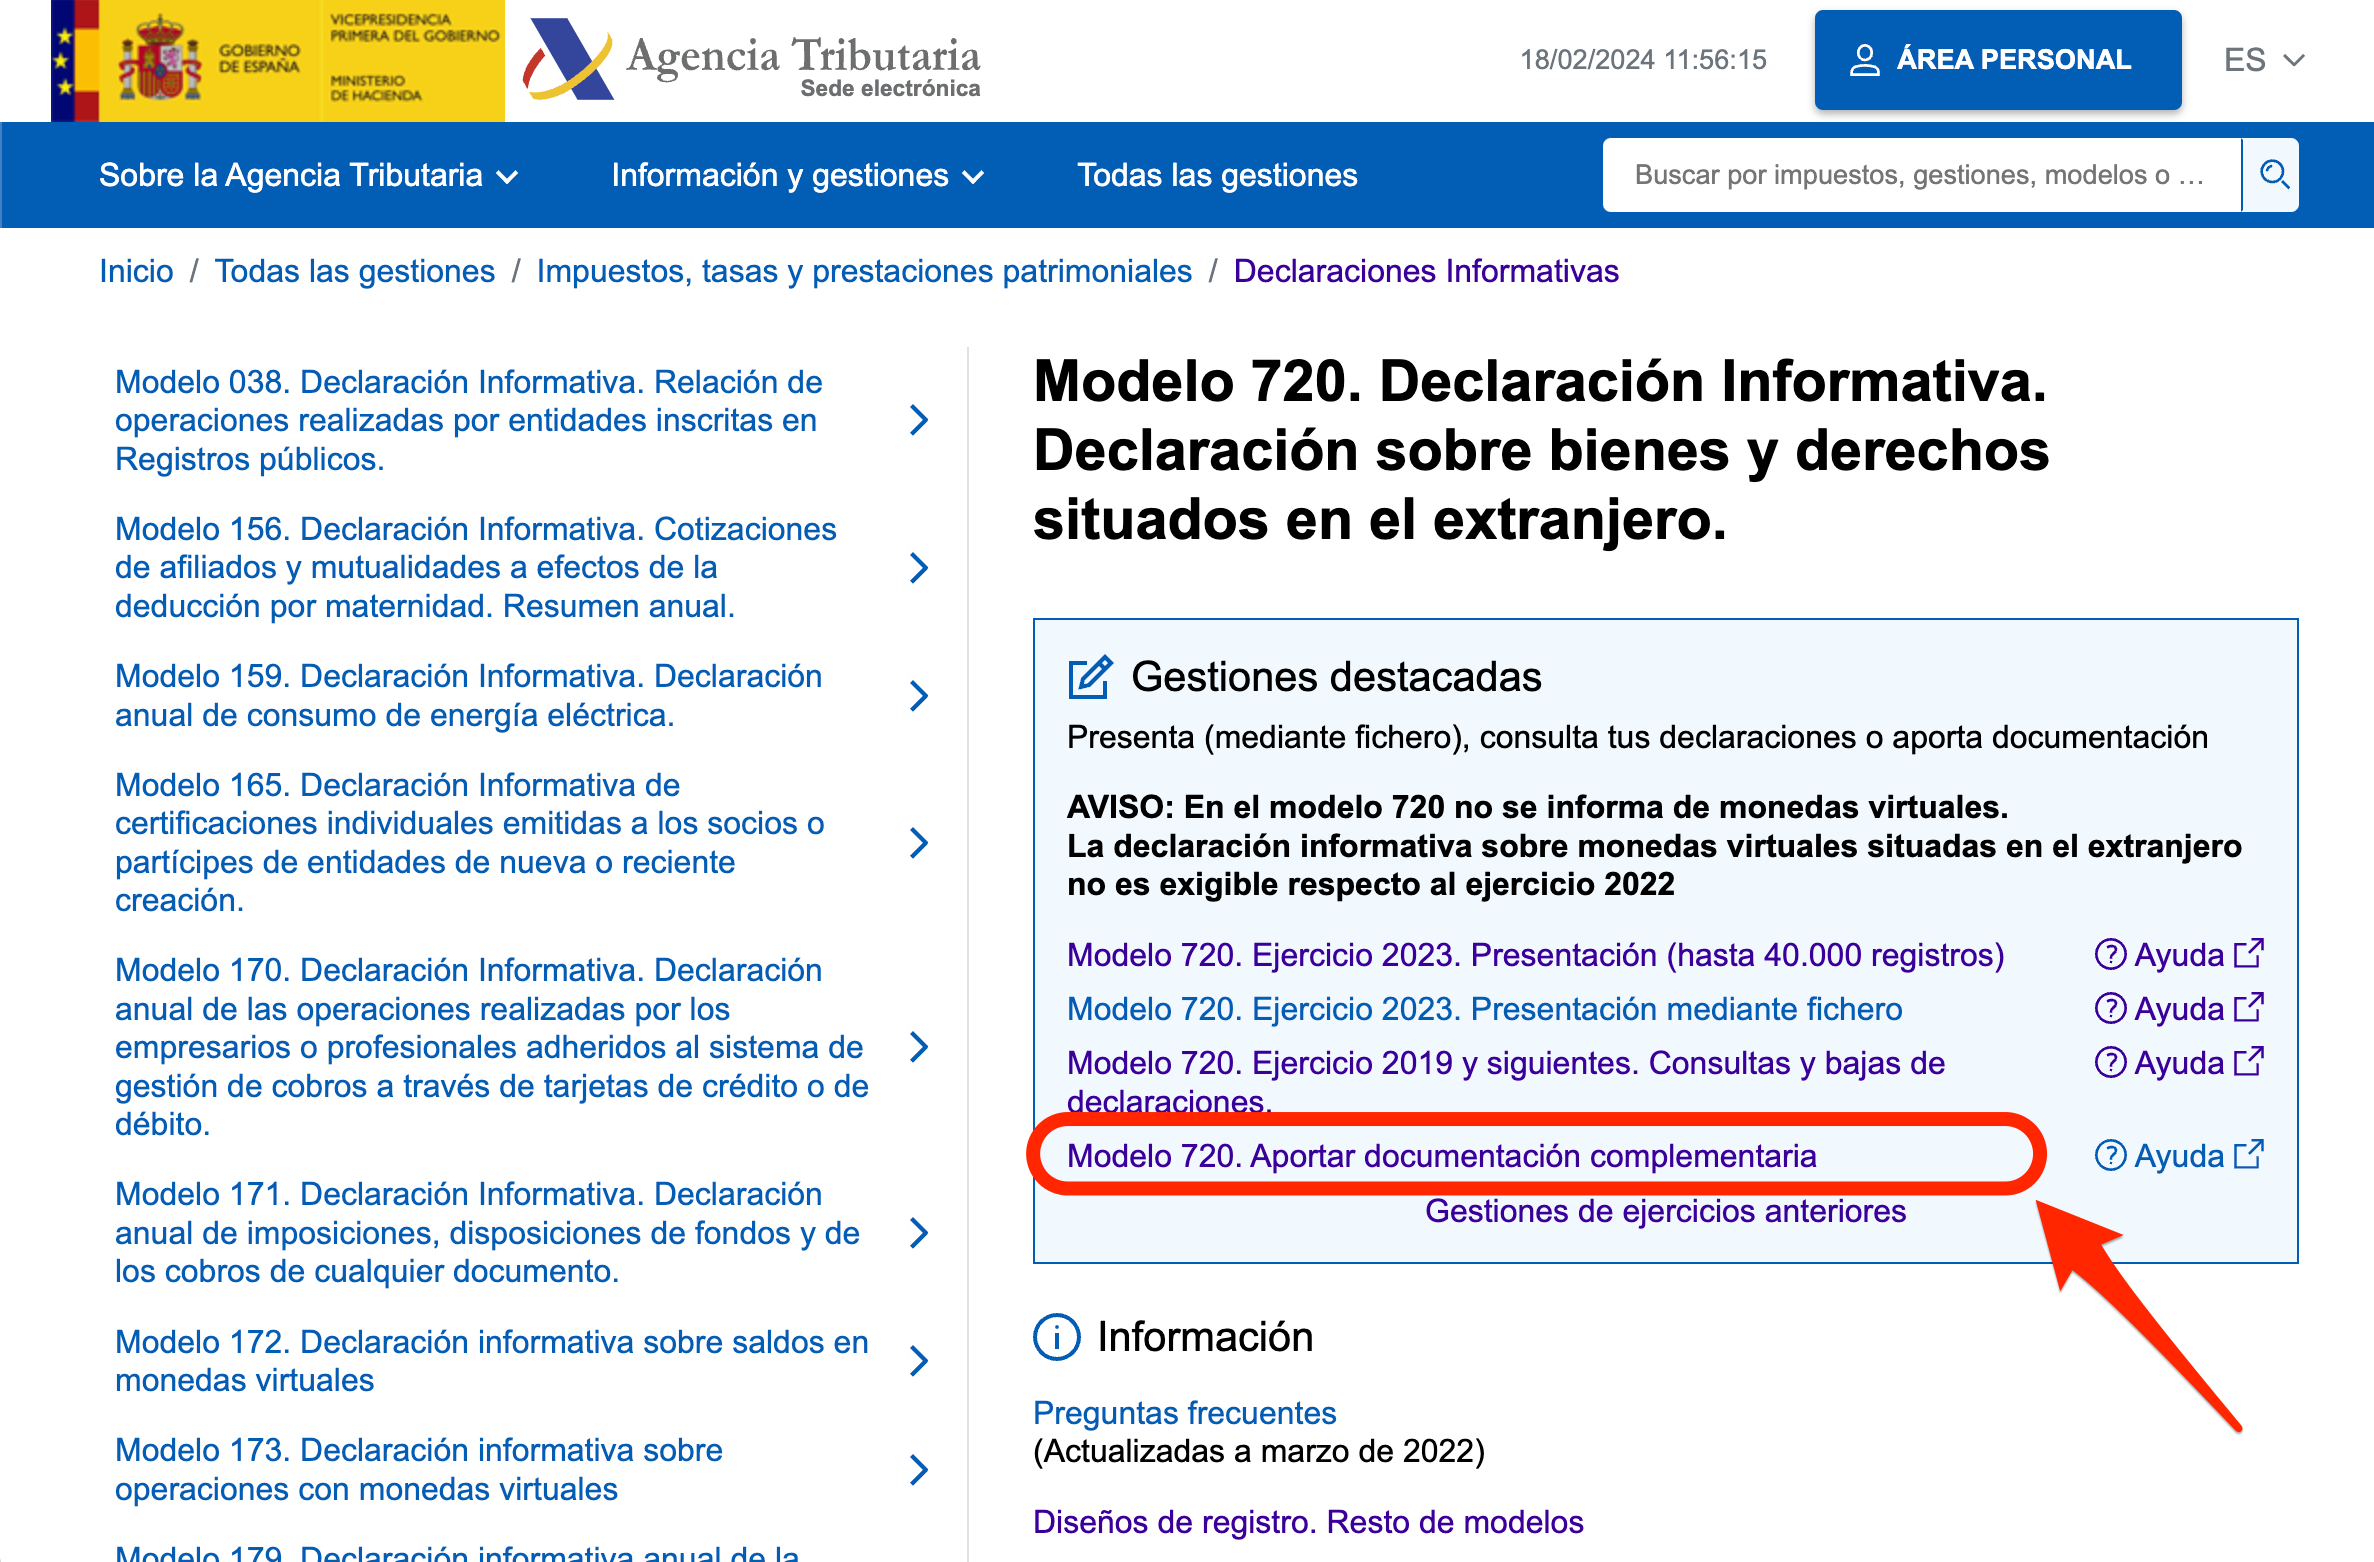The height and width of the screenshot is (1562, 2374).
Task: Open Impuestos, tasas y prestaciones patrimoniales breadcrumb
Action: [x=864, y=271]
